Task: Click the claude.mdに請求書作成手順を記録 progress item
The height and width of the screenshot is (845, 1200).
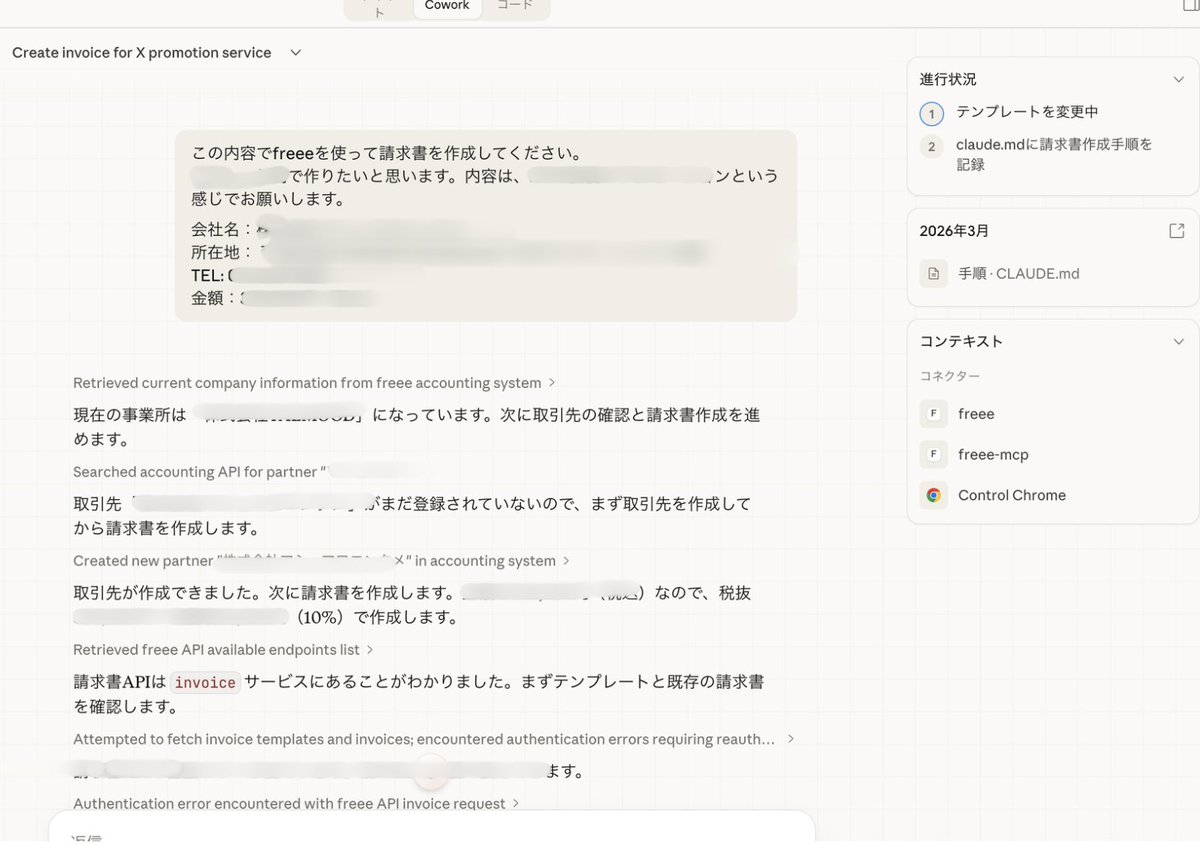Action: tap(1054, 154)
